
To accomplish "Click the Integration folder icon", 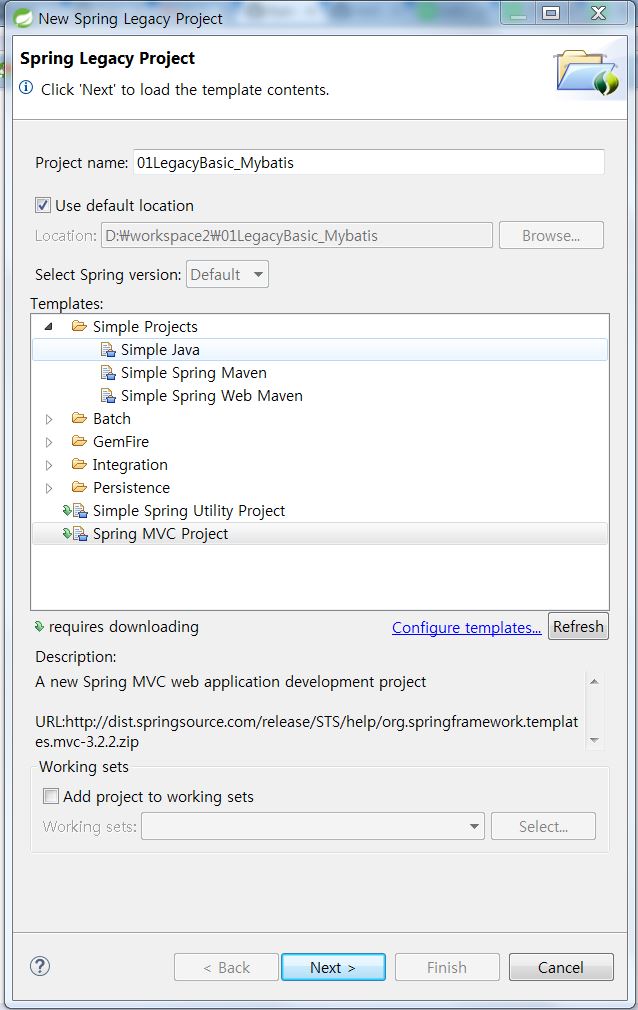I will [79, 464].
